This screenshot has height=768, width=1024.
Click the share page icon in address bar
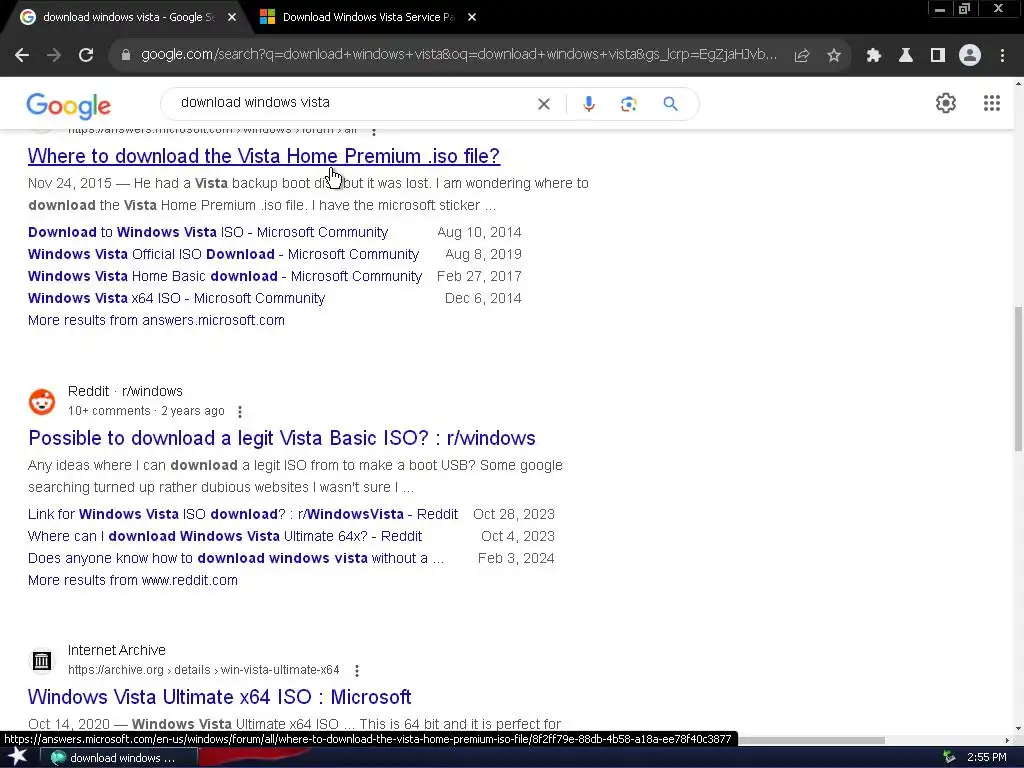(x=802, y=56)
